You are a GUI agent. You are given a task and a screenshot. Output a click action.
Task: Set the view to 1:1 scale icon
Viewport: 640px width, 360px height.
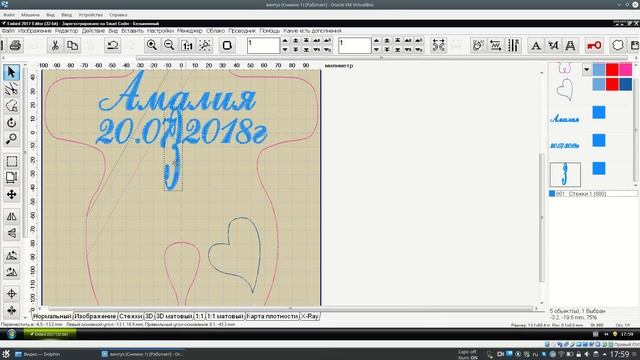[187, 45]
